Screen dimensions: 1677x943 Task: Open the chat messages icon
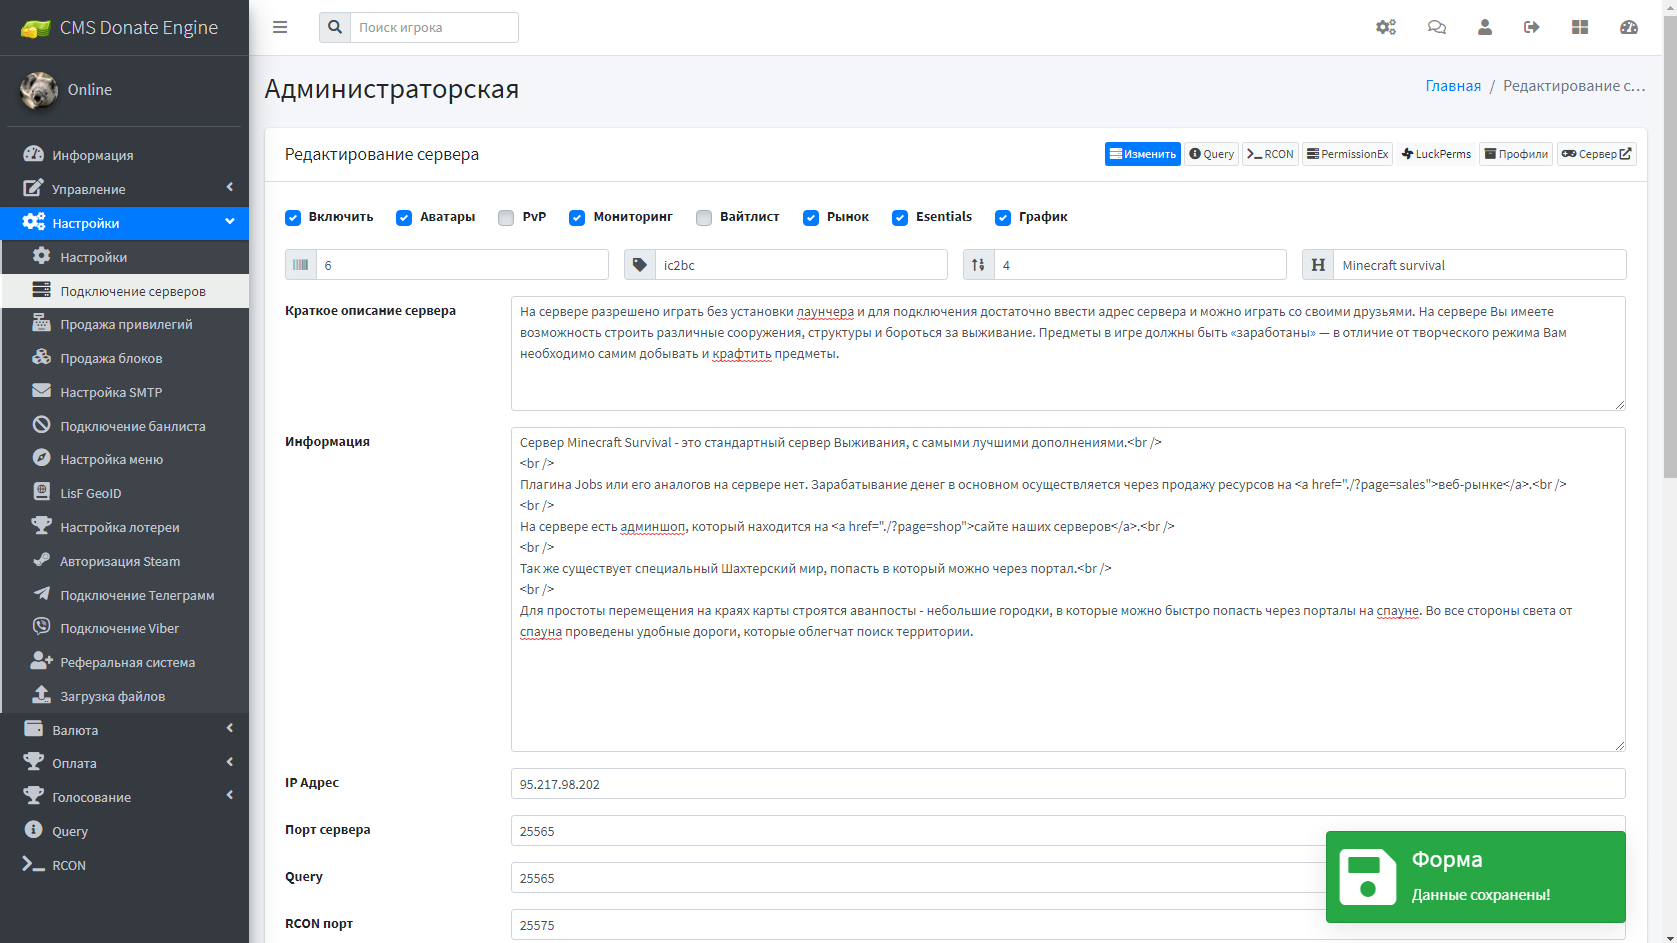tap(1436, 27)
